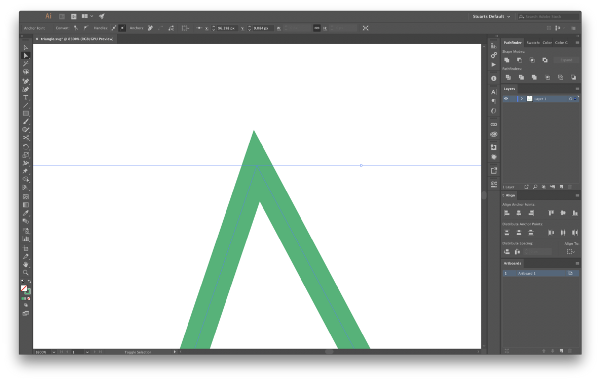This screenshot has width=600, height=381.
Task: Click Vertical Align Top in Align panel
Action: point(551,213)
